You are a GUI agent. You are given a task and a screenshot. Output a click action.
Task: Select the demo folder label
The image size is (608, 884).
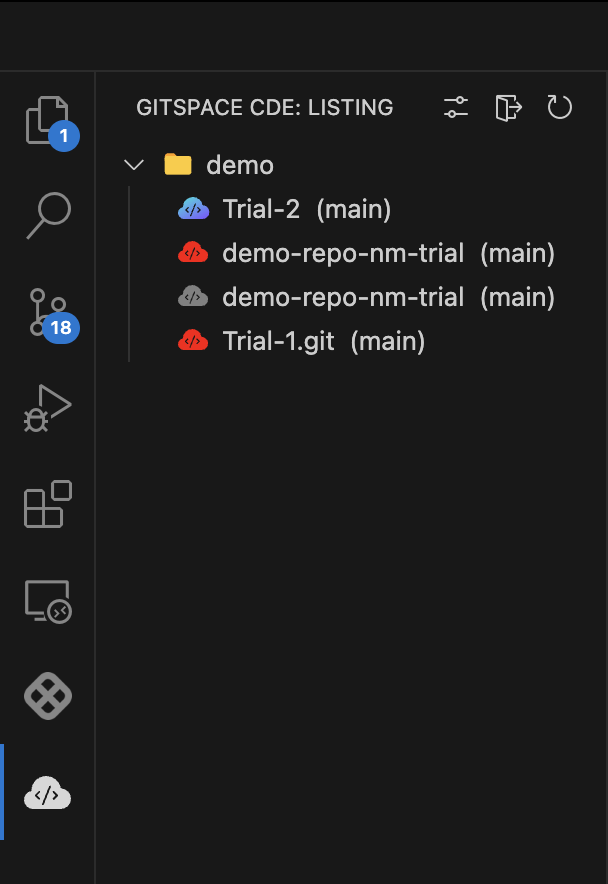point(240,165)
